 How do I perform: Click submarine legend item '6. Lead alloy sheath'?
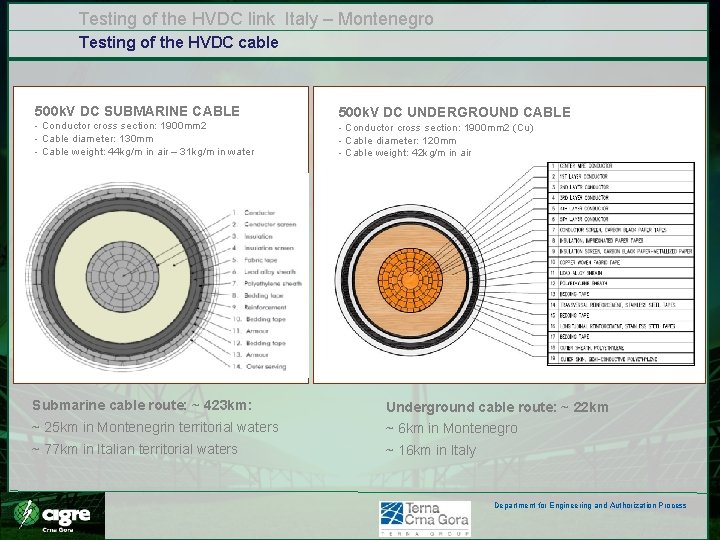click(x=264, y=272)
